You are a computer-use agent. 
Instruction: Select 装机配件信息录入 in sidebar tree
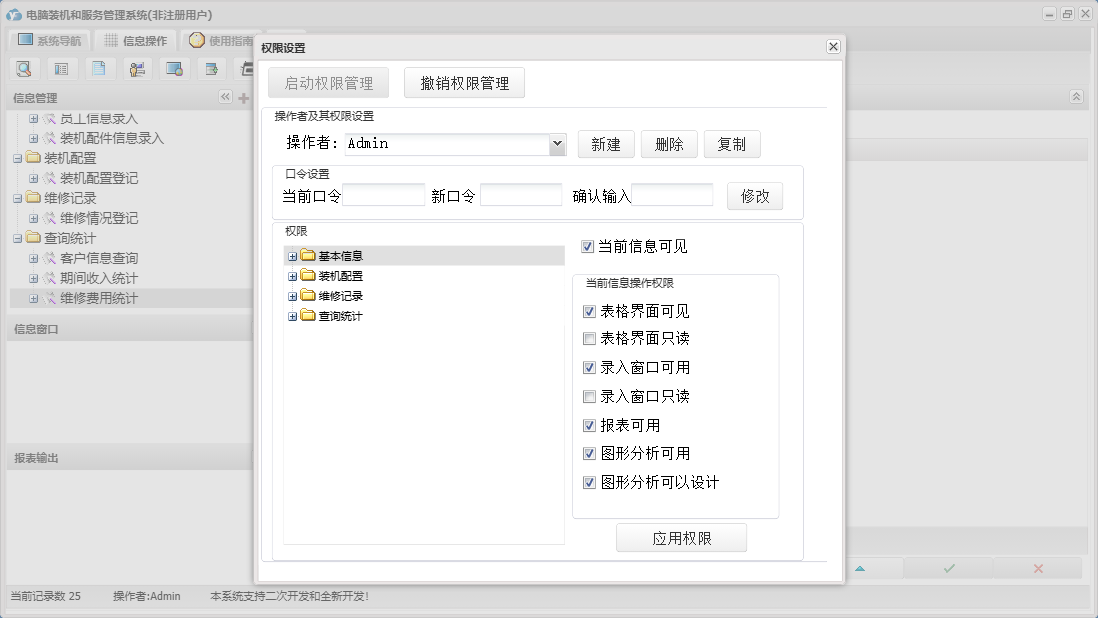click(x=111, y=139)
